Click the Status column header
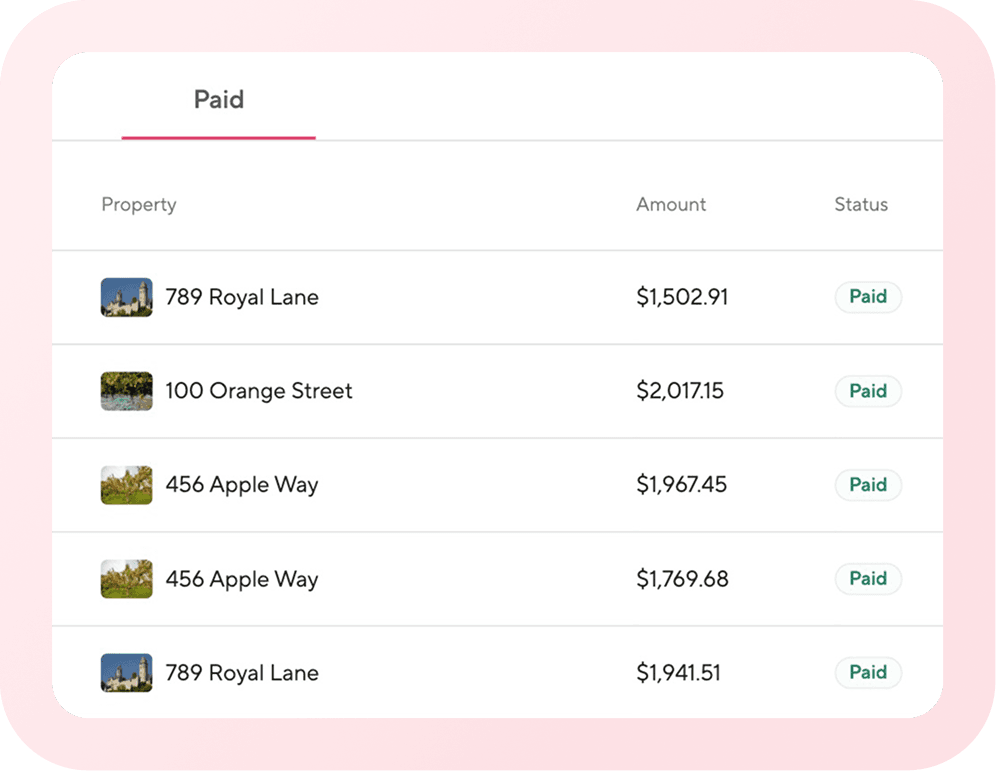996x771 pixels. click(861, 204)
